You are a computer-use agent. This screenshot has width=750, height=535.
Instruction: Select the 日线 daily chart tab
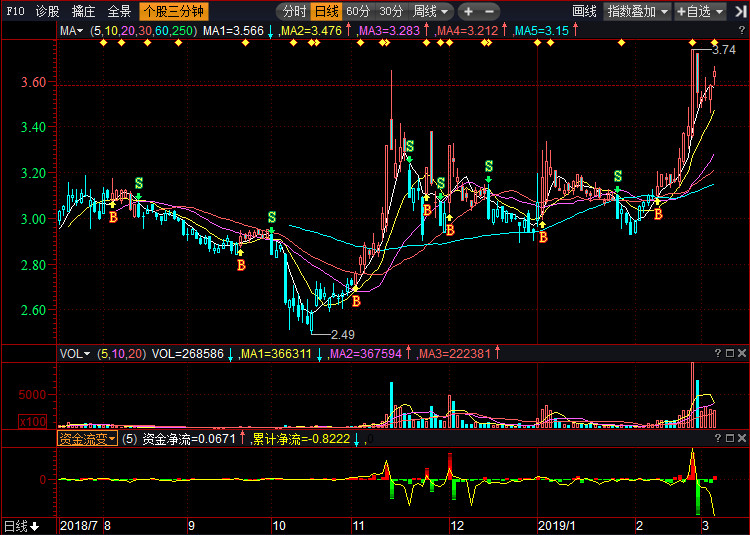coord(327,11)
